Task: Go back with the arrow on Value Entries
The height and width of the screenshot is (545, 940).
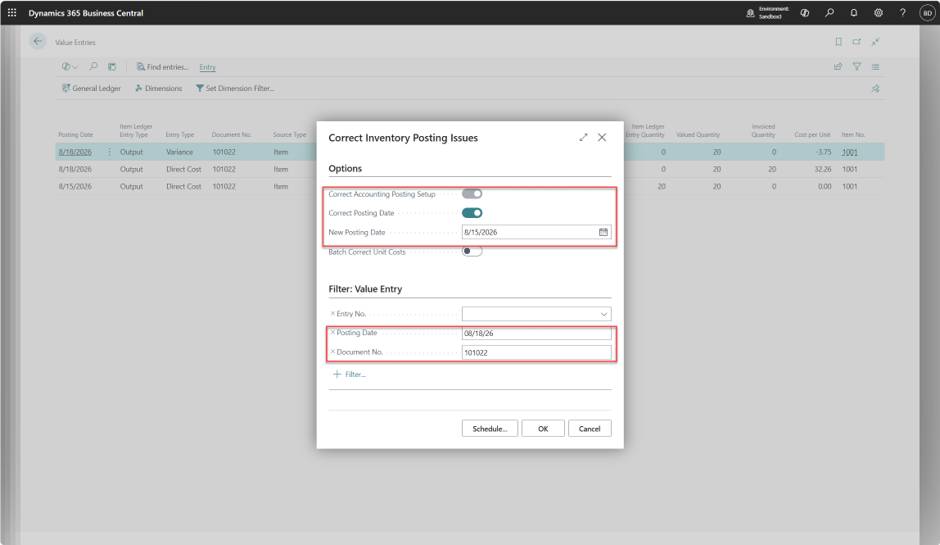Action: [38, 41]
